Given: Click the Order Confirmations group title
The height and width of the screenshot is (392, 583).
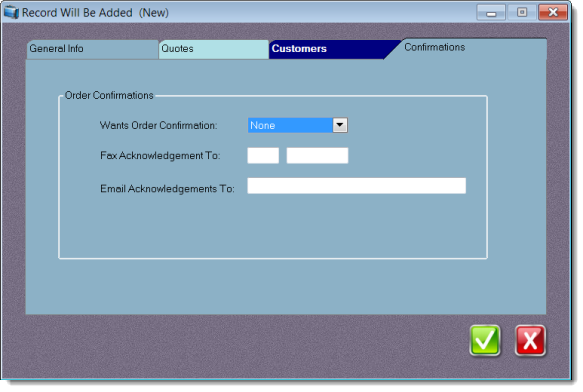Looking at the screenshot, I should click(109, 95).
